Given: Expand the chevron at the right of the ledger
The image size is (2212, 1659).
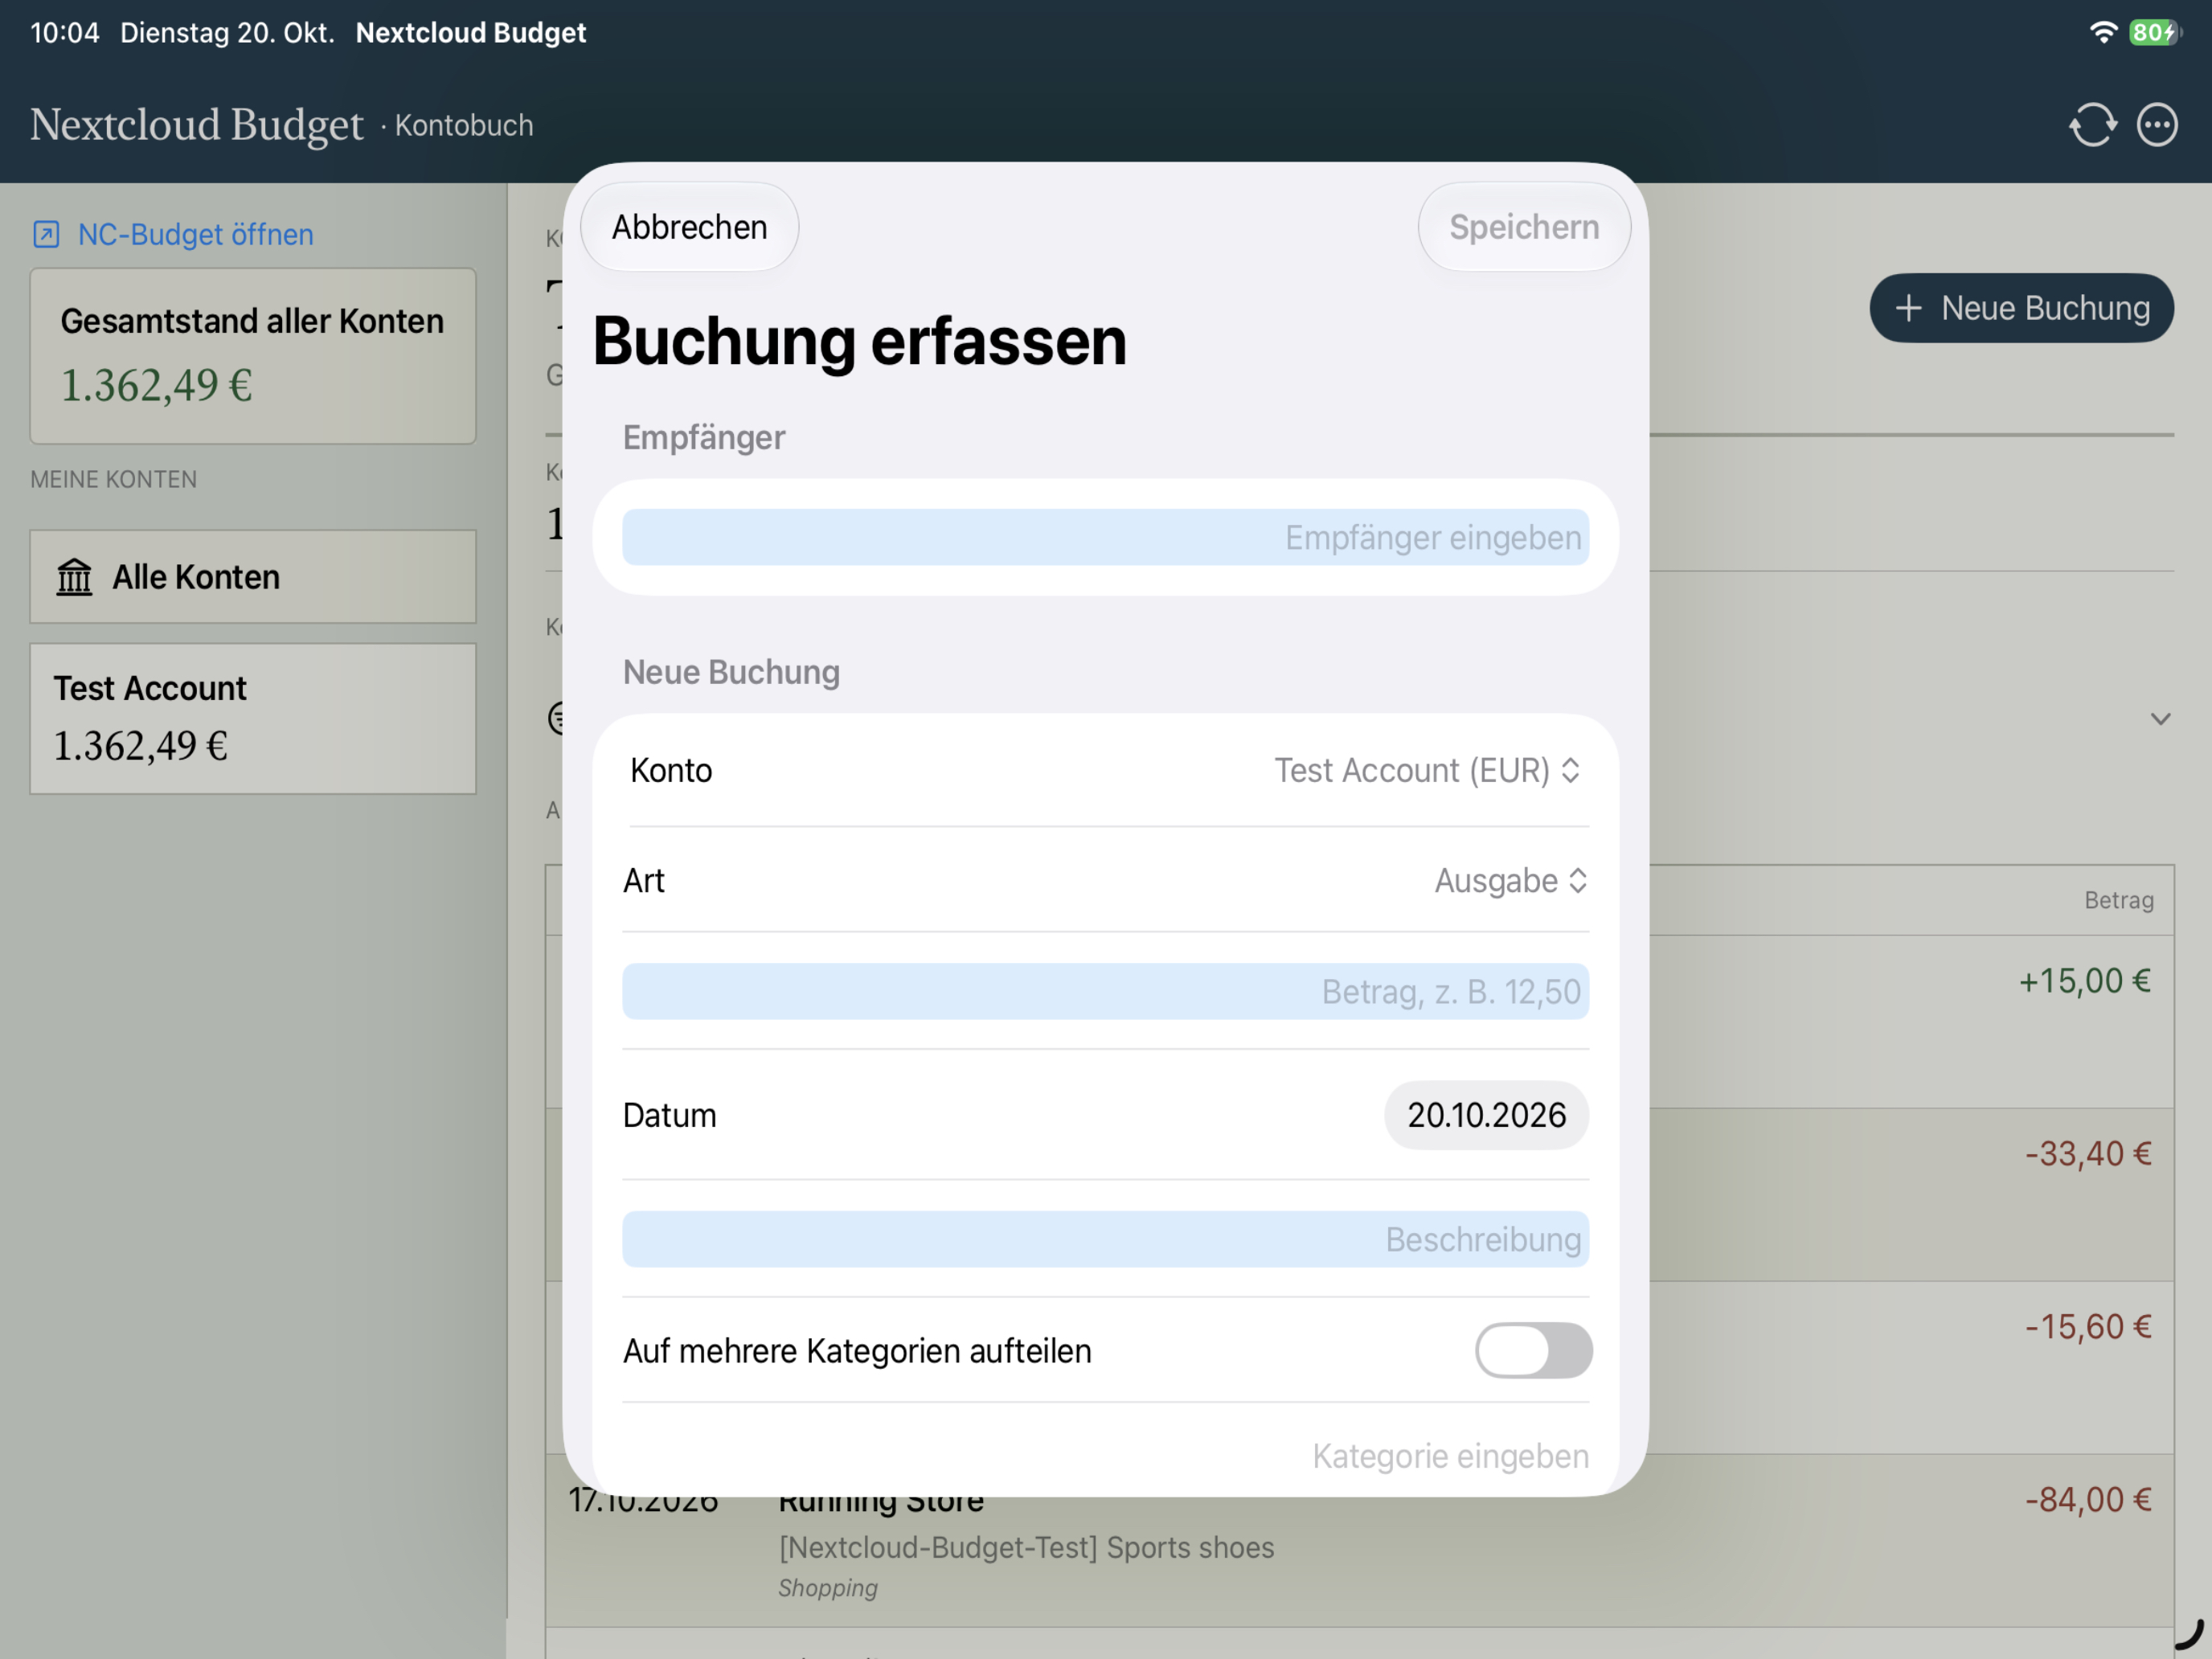Looking at the screenshot, I should 2160,719.
